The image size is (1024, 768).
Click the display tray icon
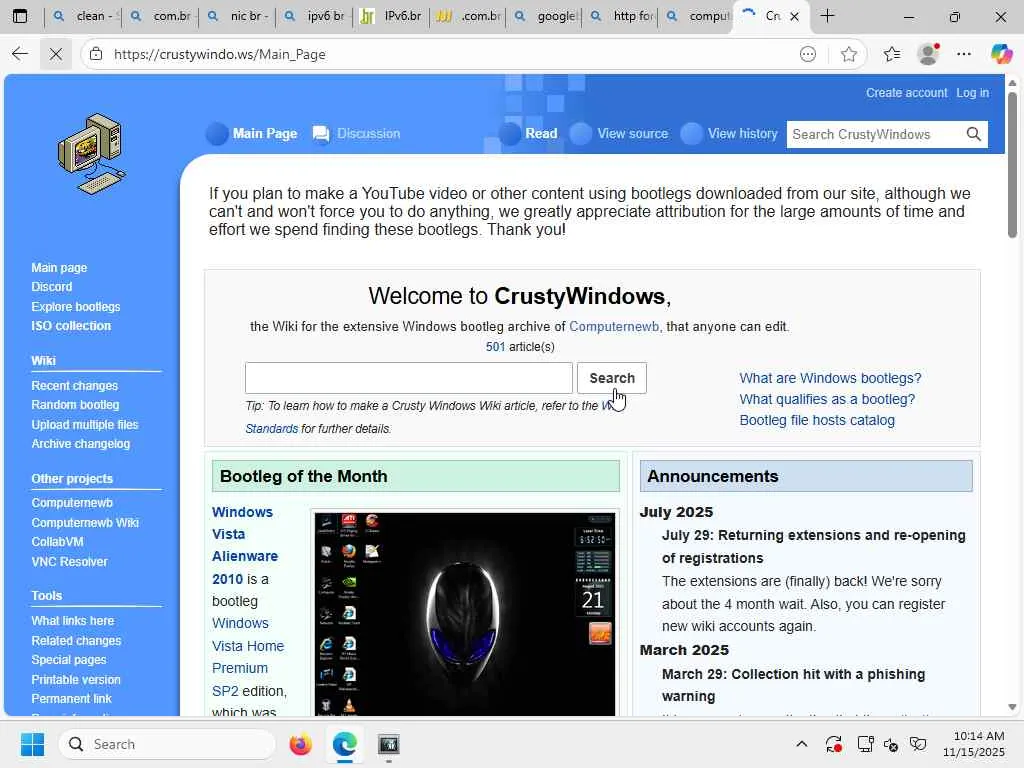pyautogui.click(x=865, y=744)
